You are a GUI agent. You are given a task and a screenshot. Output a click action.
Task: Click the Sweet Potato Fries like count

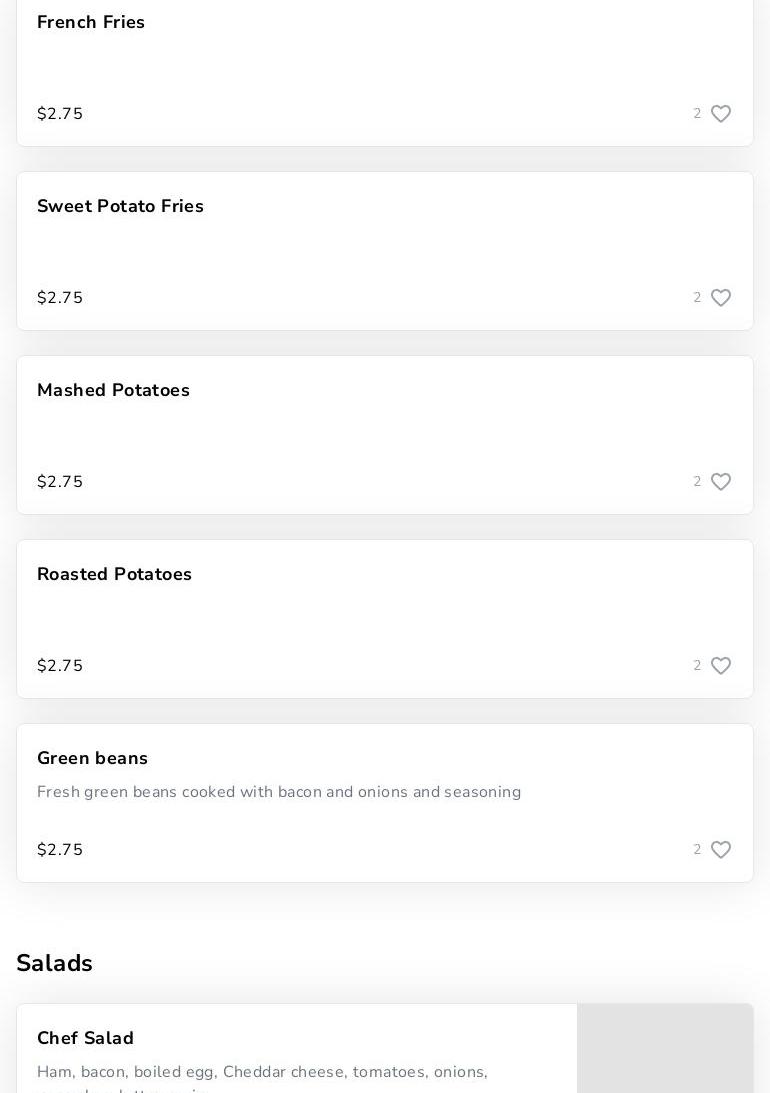[x=697, y=298]
